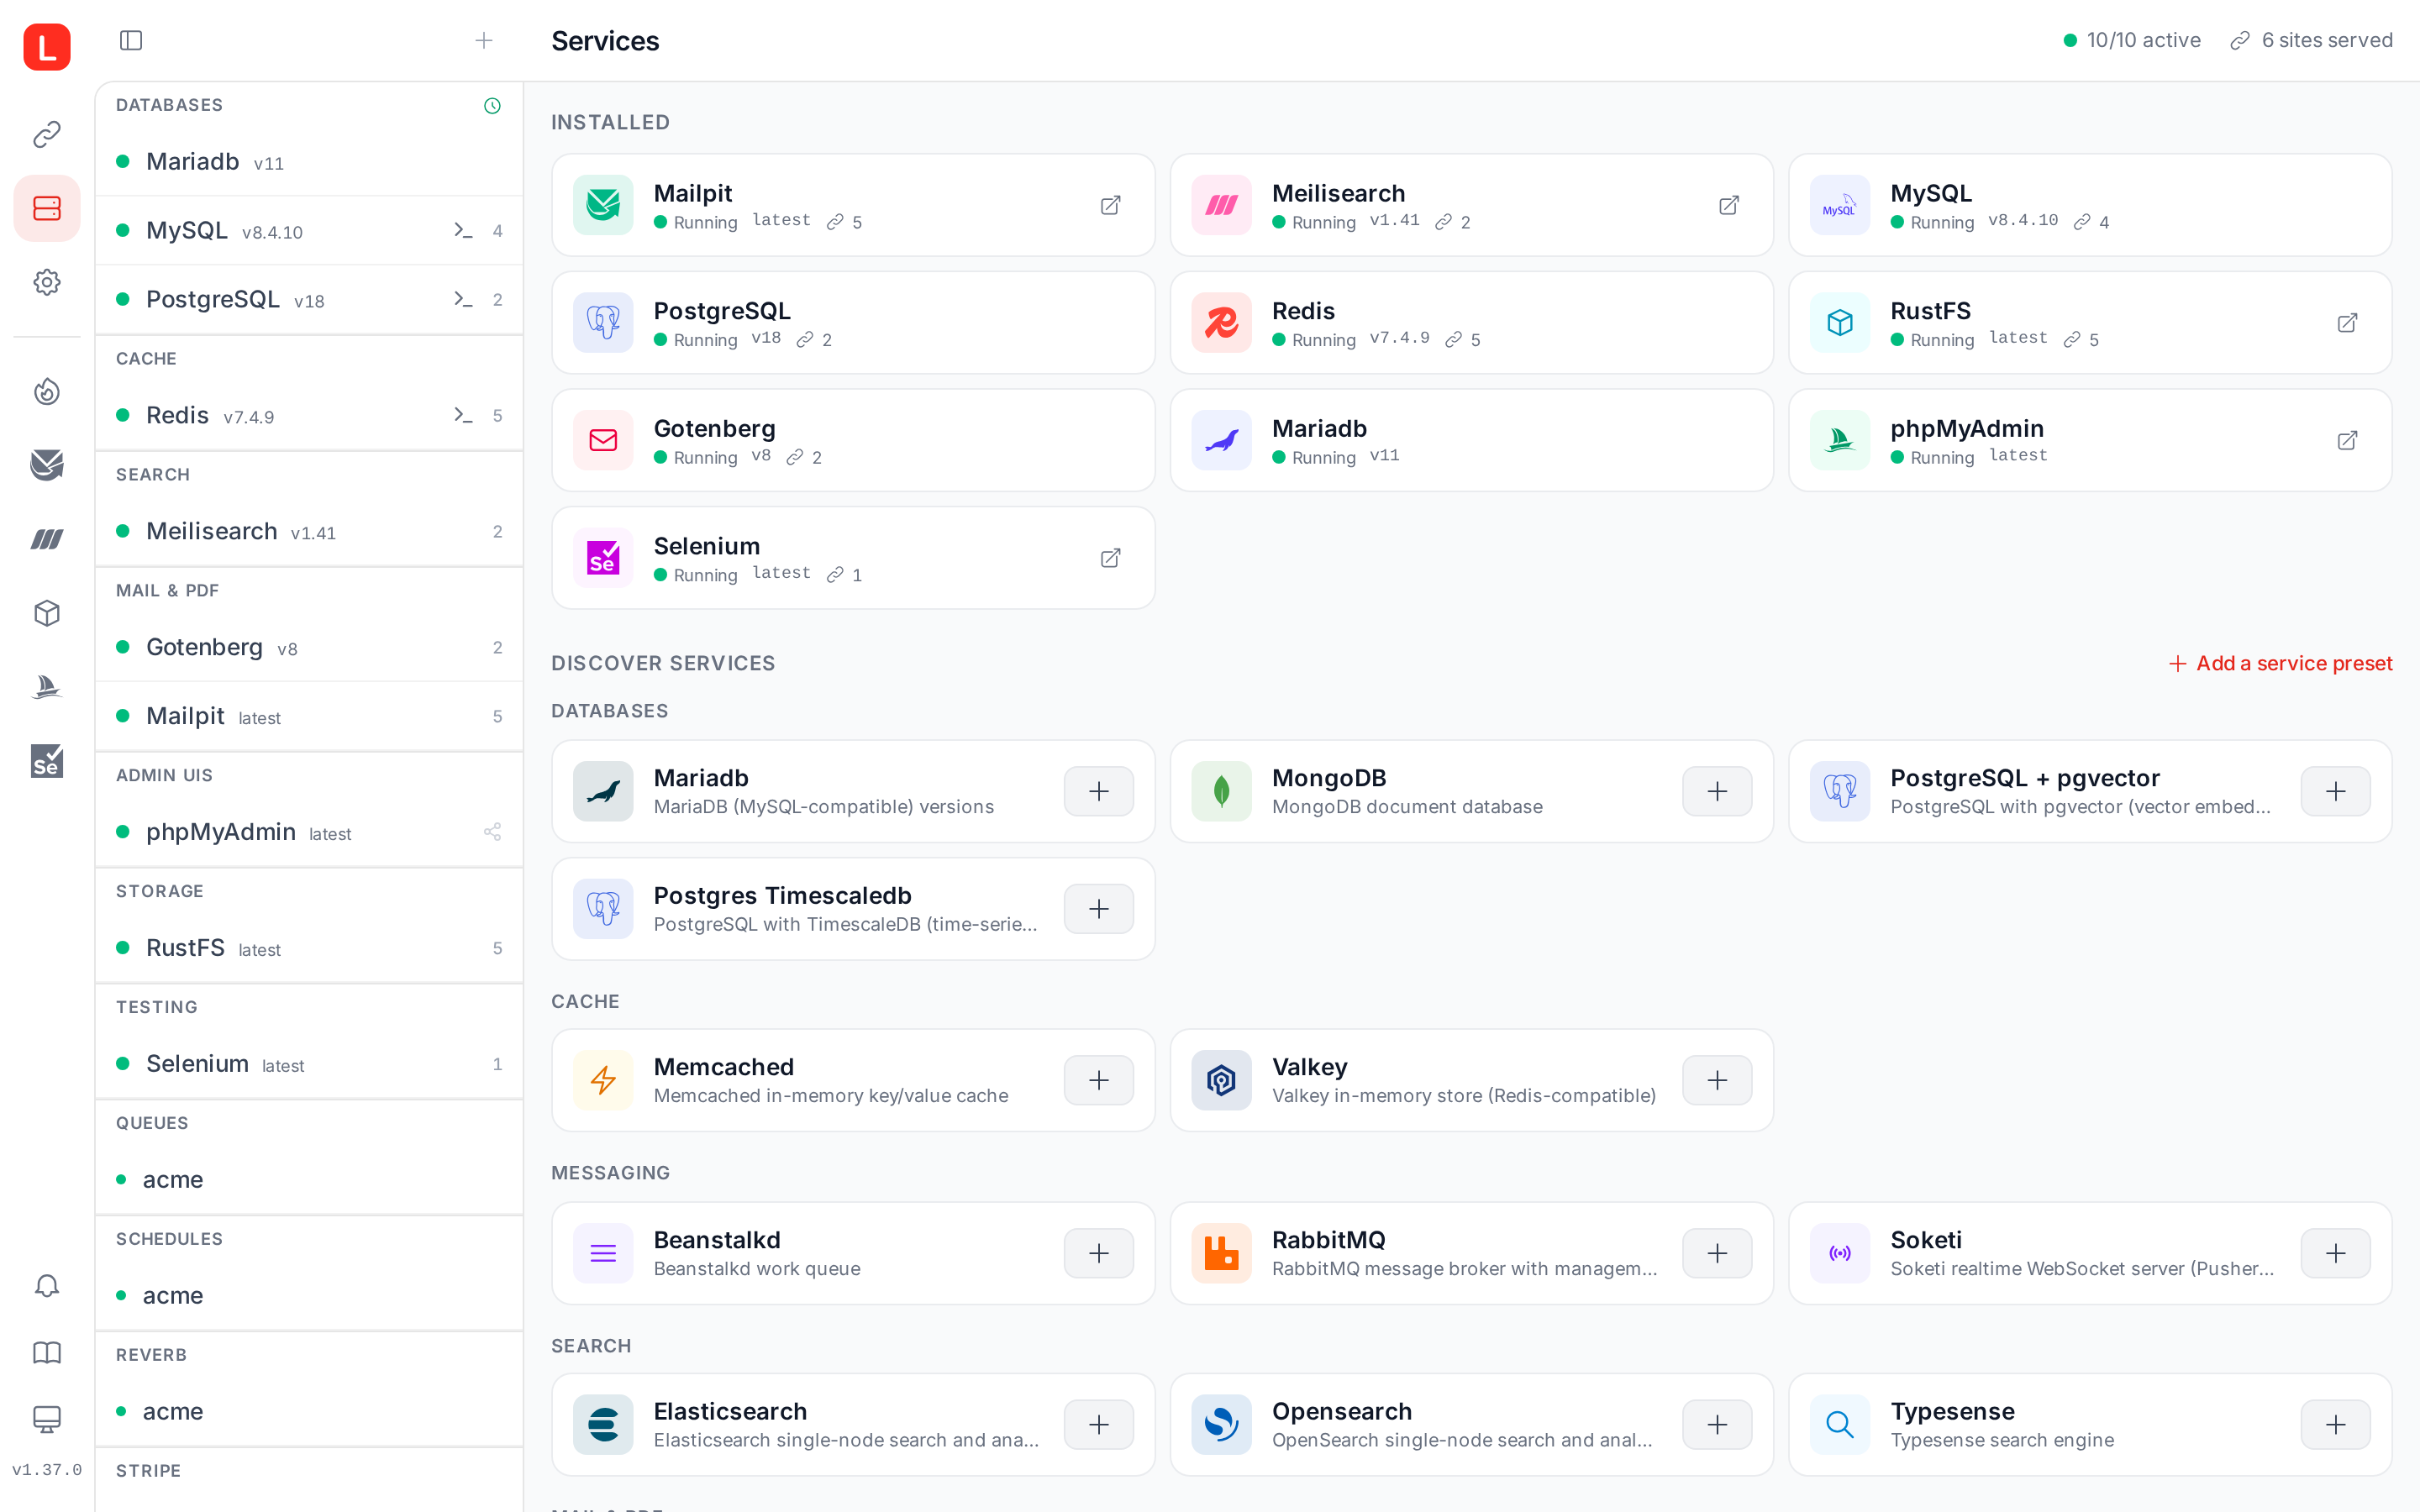Viewport: 2420px width, 1512px height.
Task: Click the 6 sites served indicator
Action: 2311,40
